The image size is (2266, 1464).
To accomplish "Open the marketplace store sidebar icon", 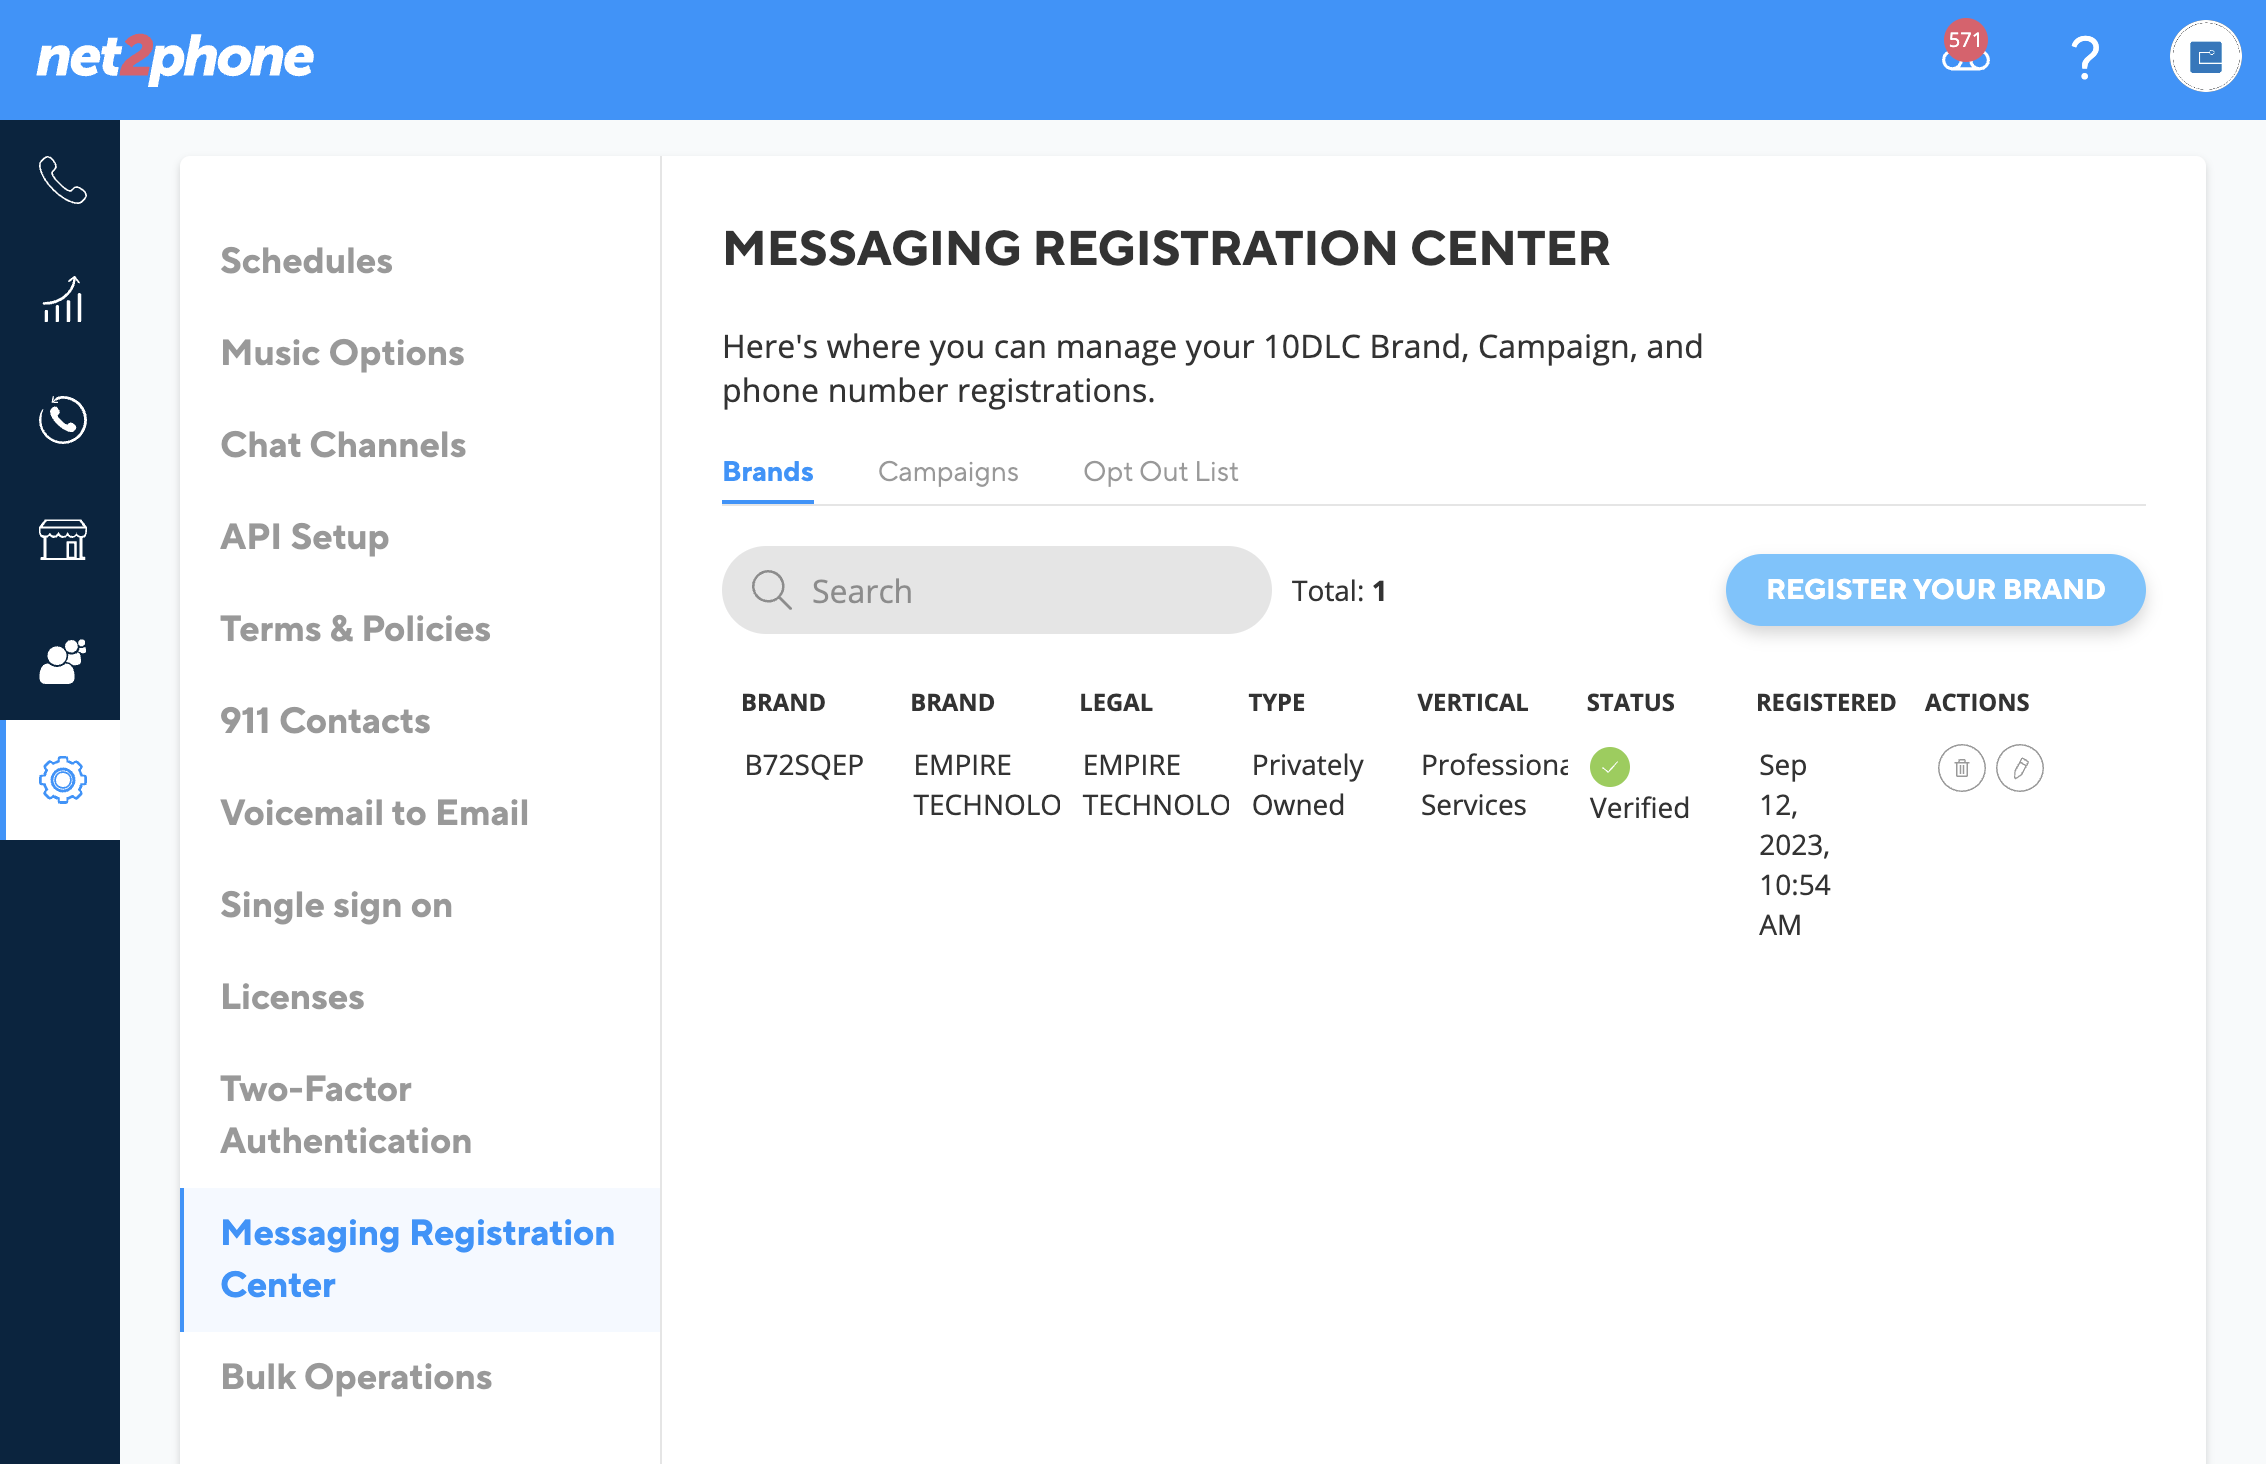I will coord(62,540).
